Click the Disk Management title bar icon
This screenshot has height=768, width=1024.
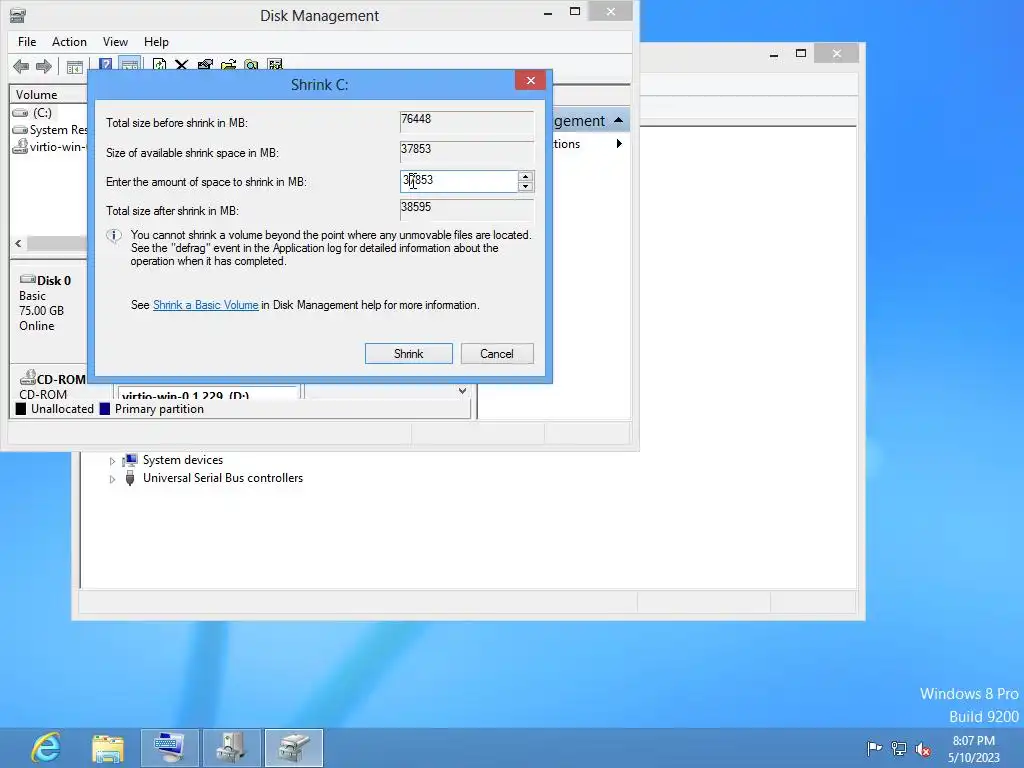[x=18, y=15]
